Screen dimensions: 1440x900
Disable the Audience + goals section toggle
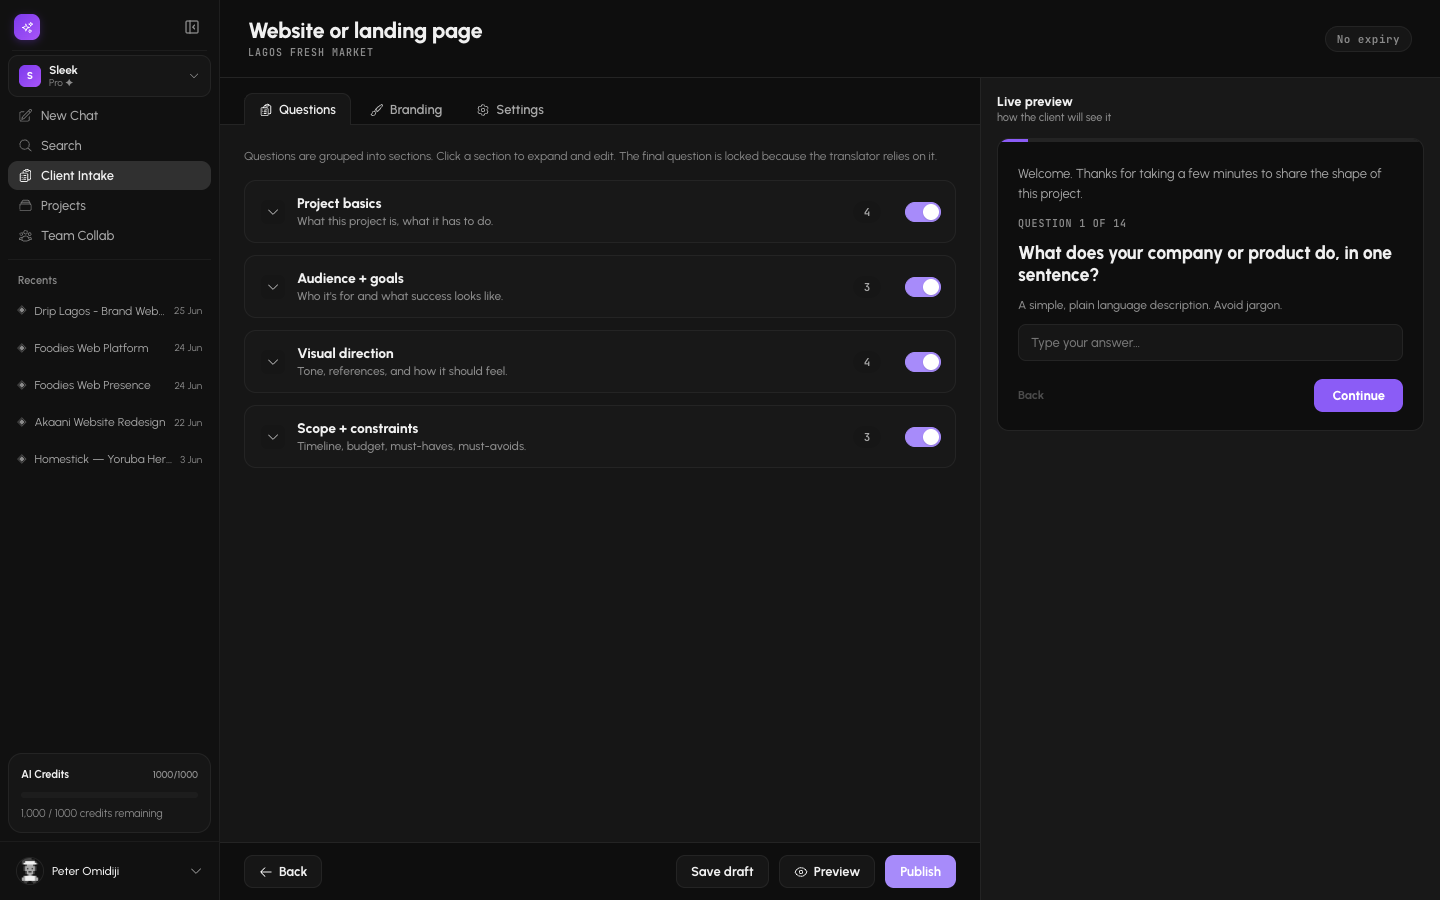[x=923, y=287]
